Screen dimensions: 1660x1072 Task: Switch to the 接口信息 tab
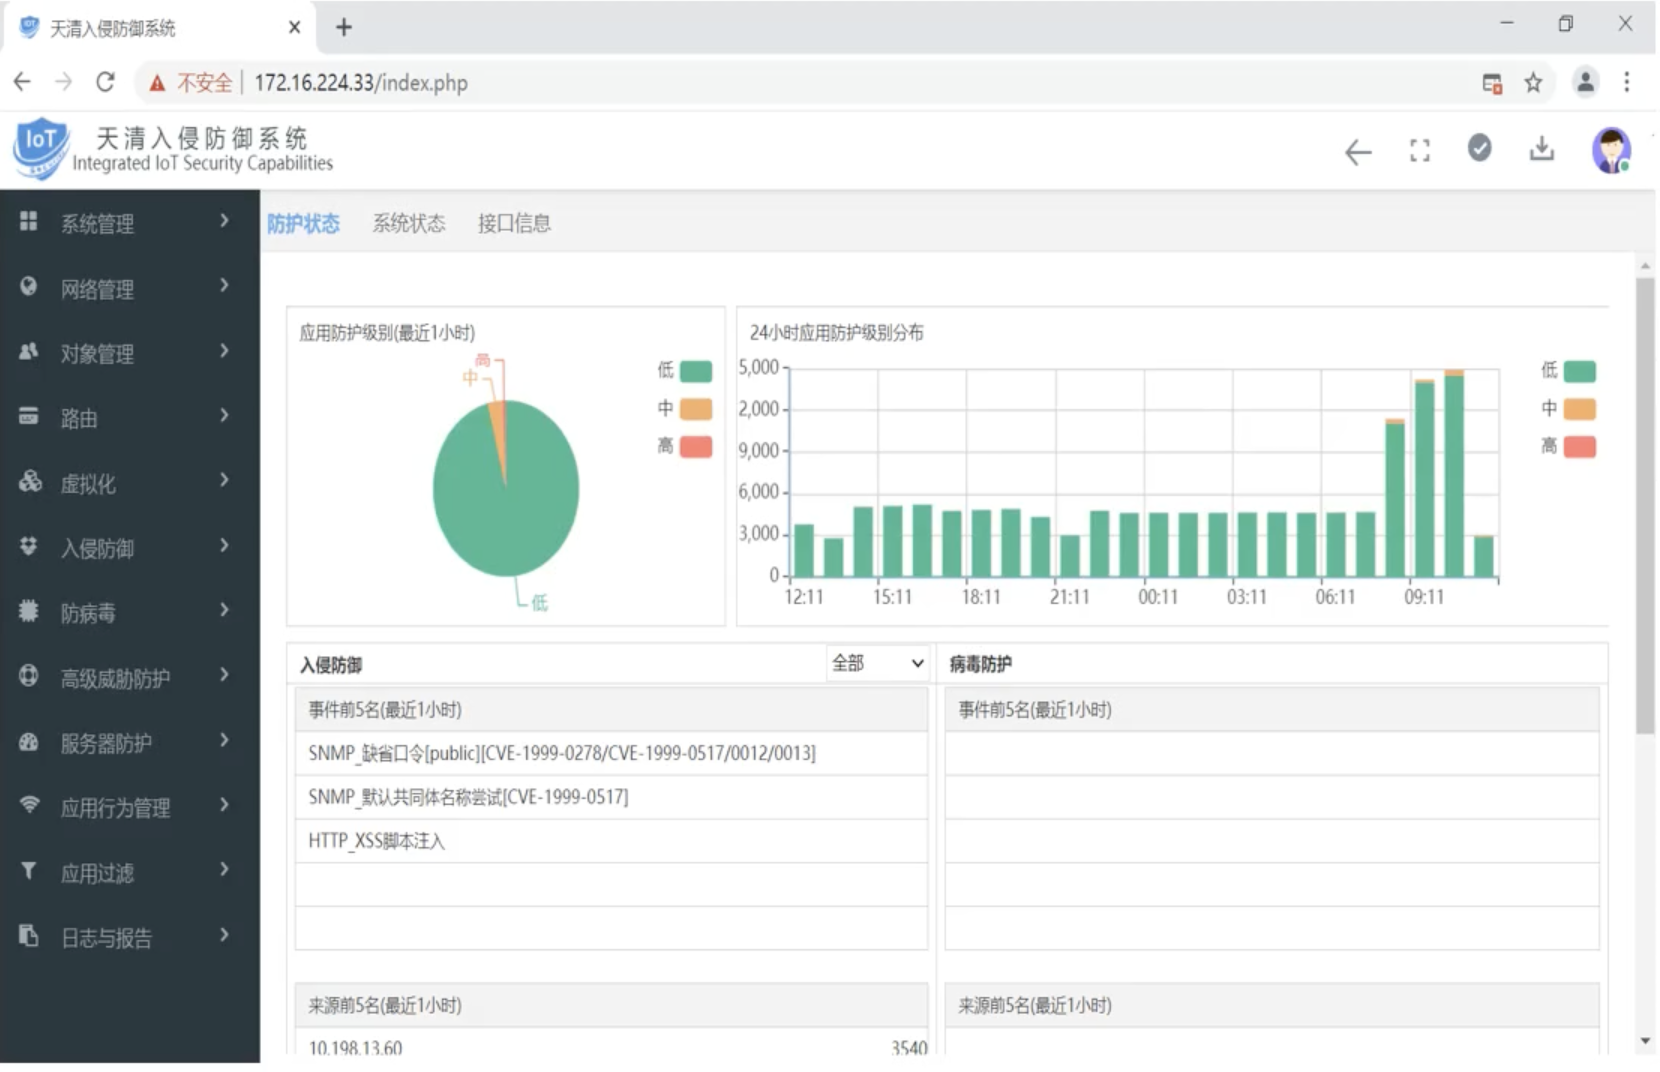(x=514, y=223)
